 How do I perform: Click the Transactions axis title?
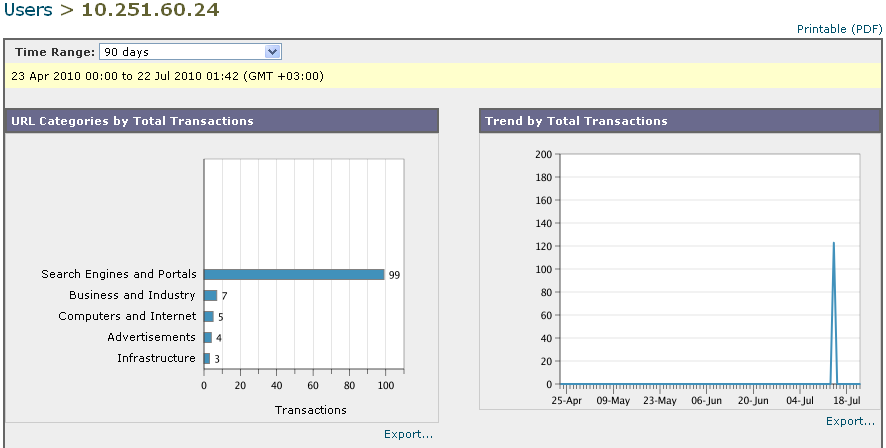point(310,410)
